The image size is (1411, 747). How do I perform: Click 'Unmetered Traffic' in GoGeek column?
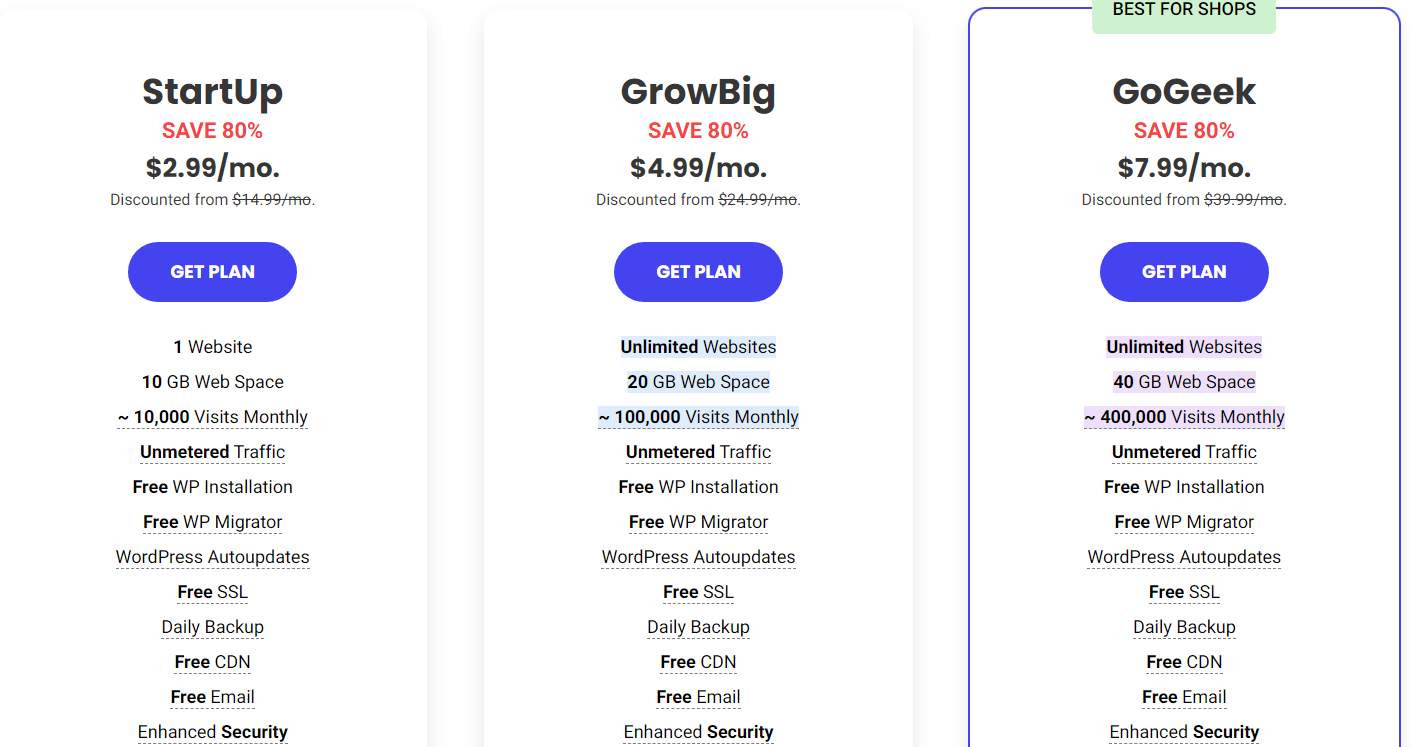click(x=1184, y=452)
